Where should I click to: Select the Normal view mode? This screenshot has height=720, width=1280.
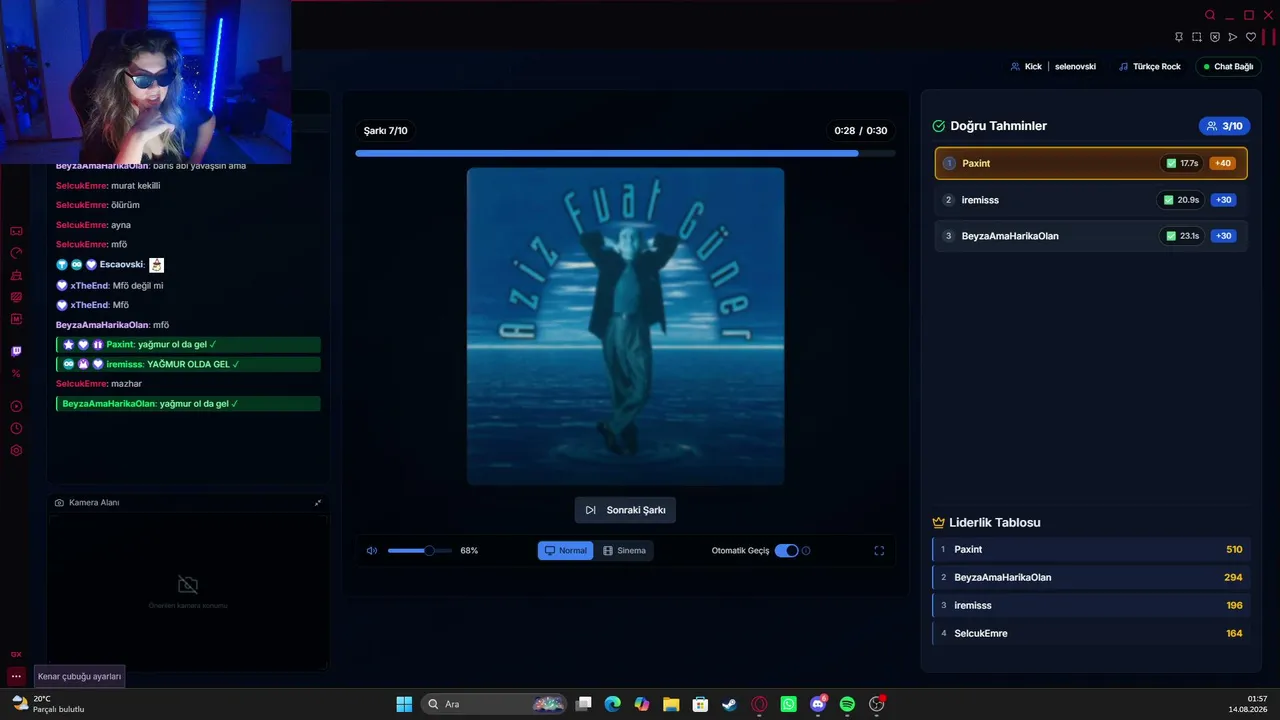(566, 550)
